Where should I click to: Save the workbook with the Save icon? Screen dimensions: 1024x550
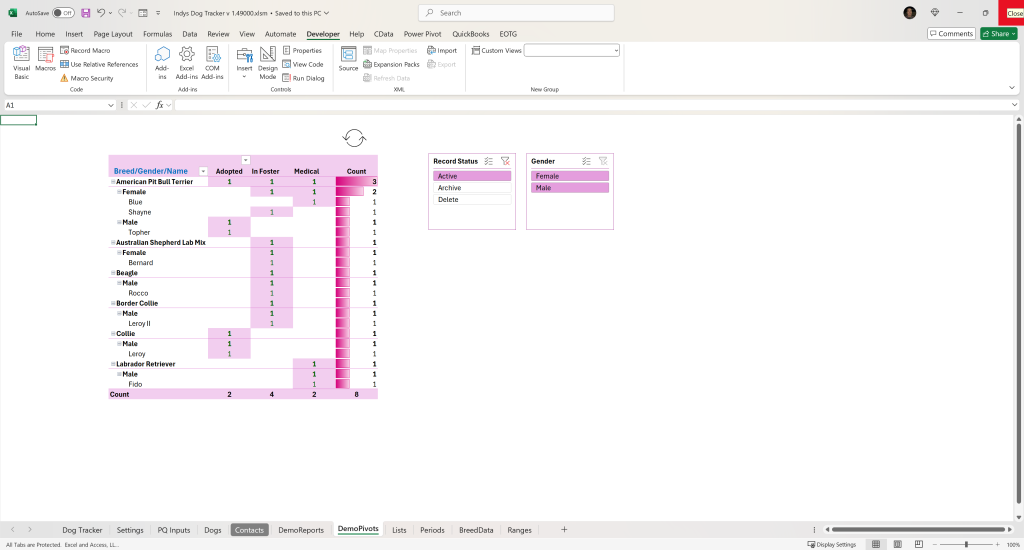[x=86, y=13]
